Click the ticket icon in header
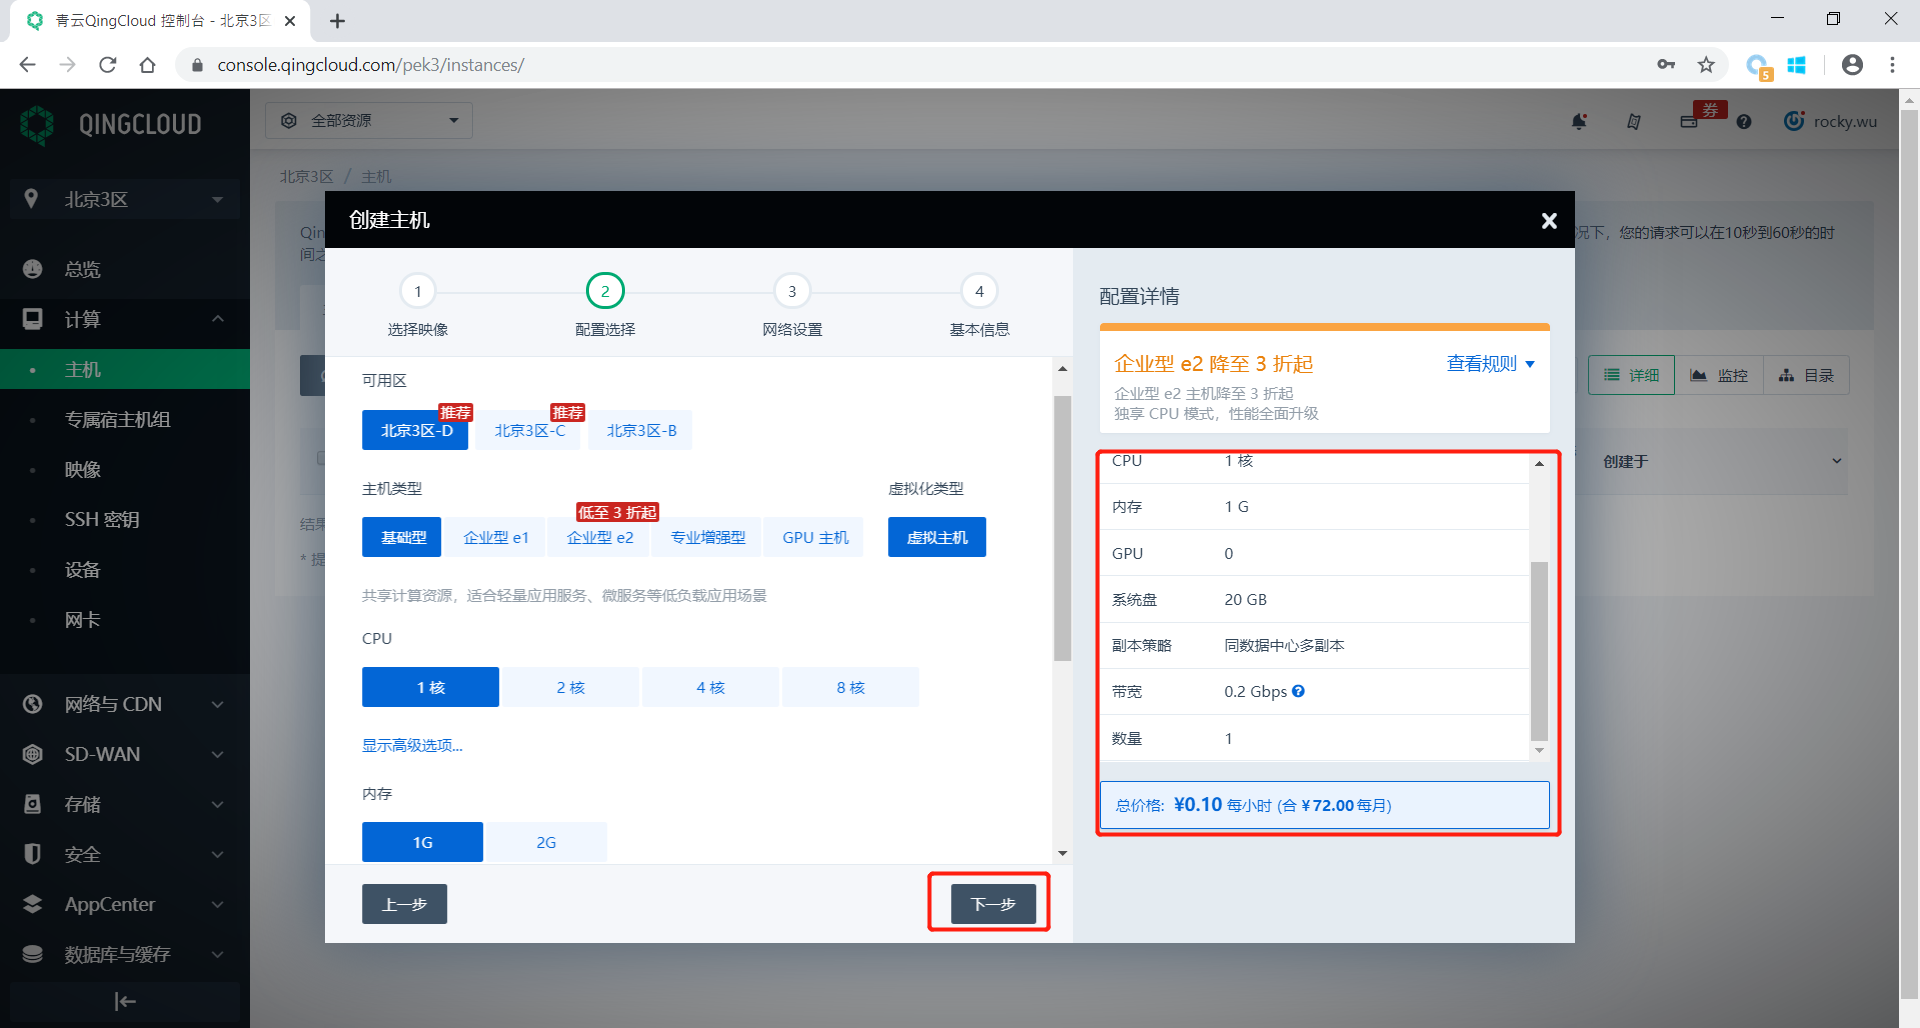Viewport: 1920px width, 1028px height. point(1634,121)
